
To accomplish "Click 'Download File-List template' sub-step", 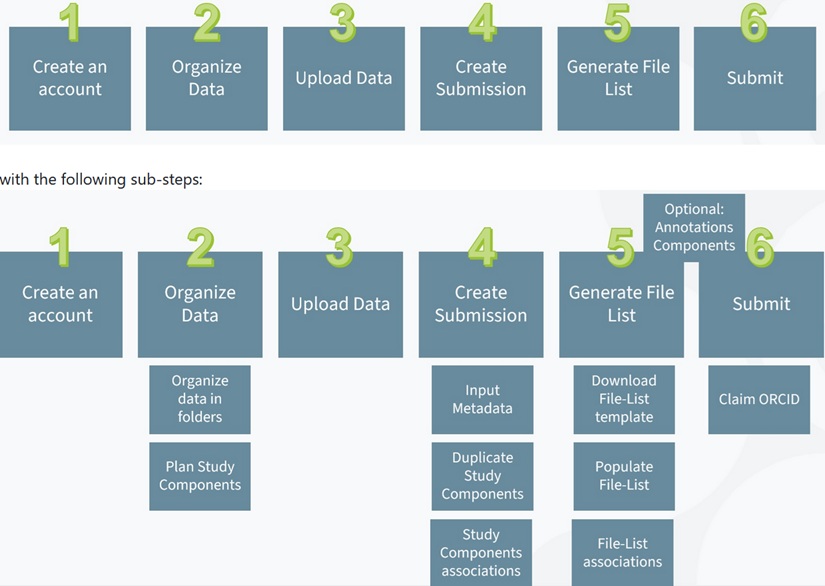I will (624, 399).
